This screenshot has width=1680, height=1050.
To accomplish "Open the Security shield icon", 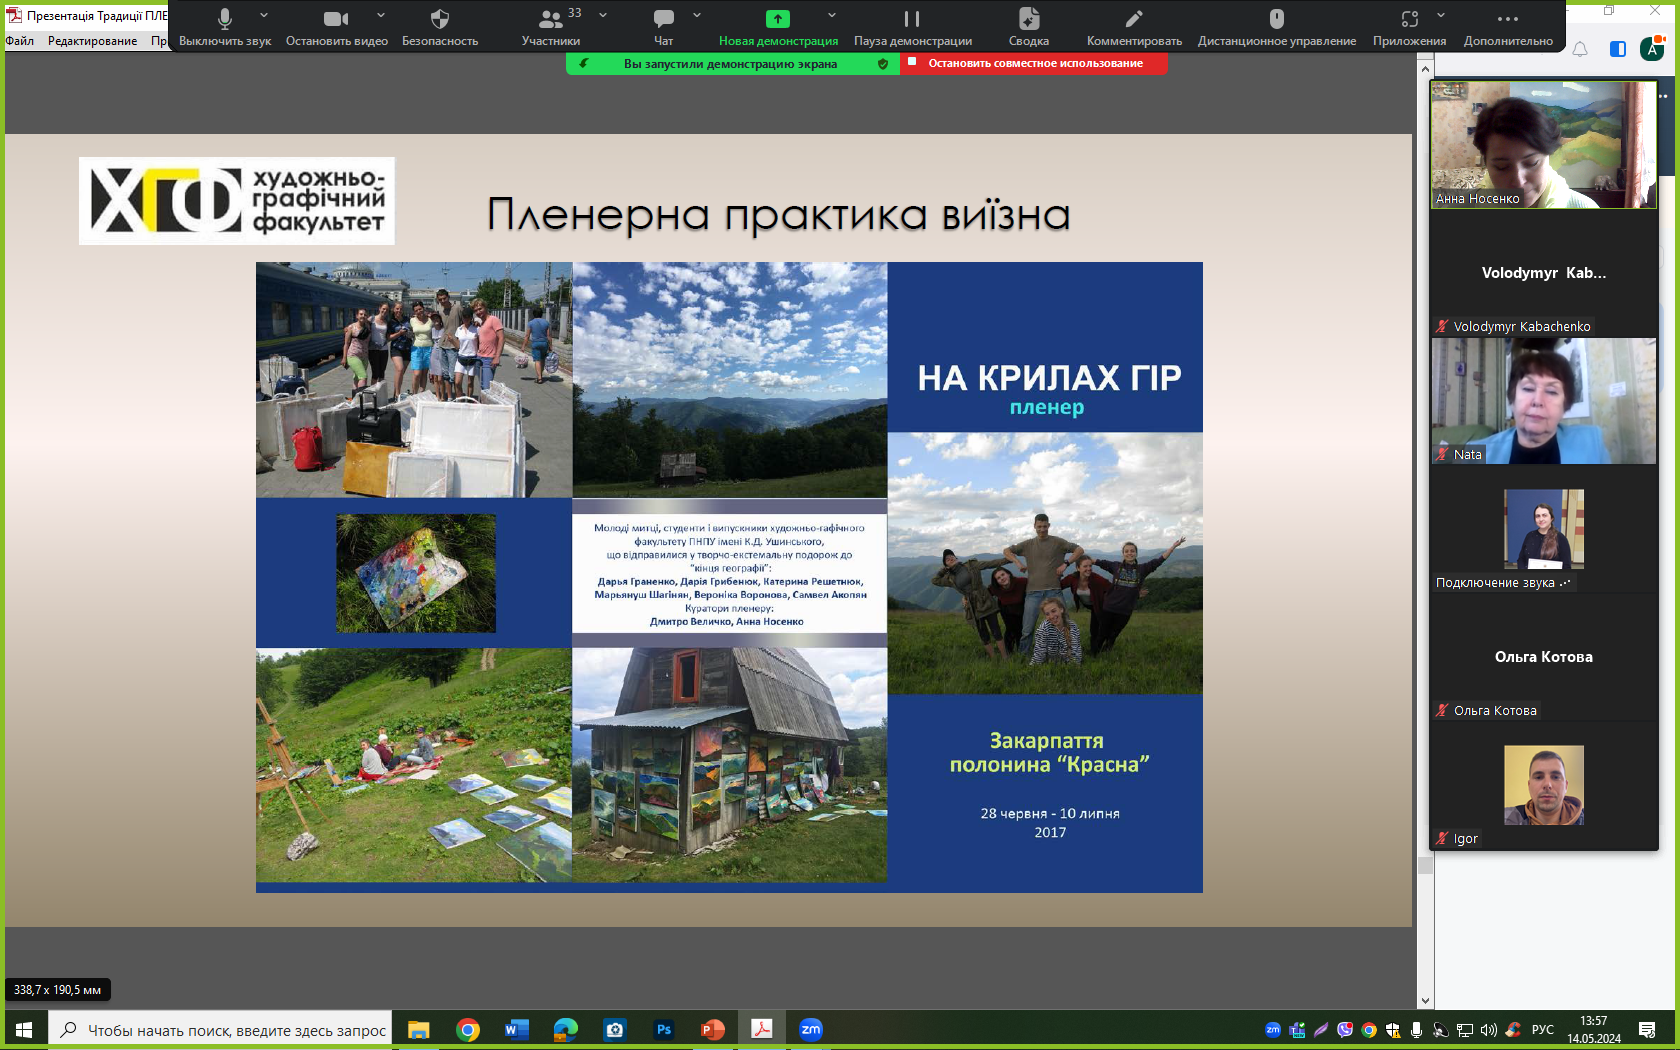I will click(x=439, y=20).
